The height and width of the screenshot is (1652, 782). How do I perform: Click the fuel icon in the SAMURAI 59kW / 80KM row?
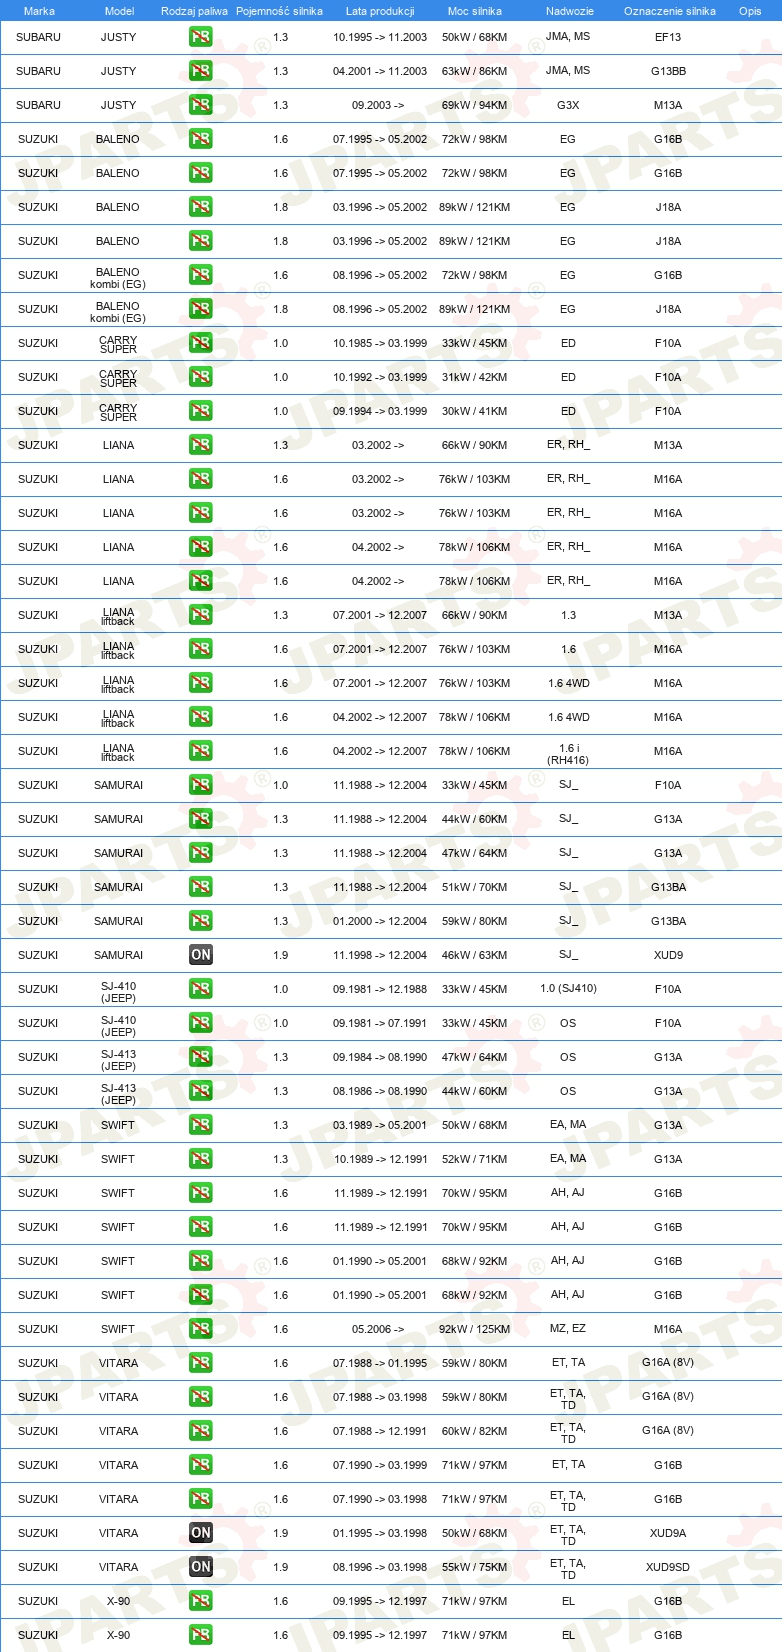click(x=201, y=921)
